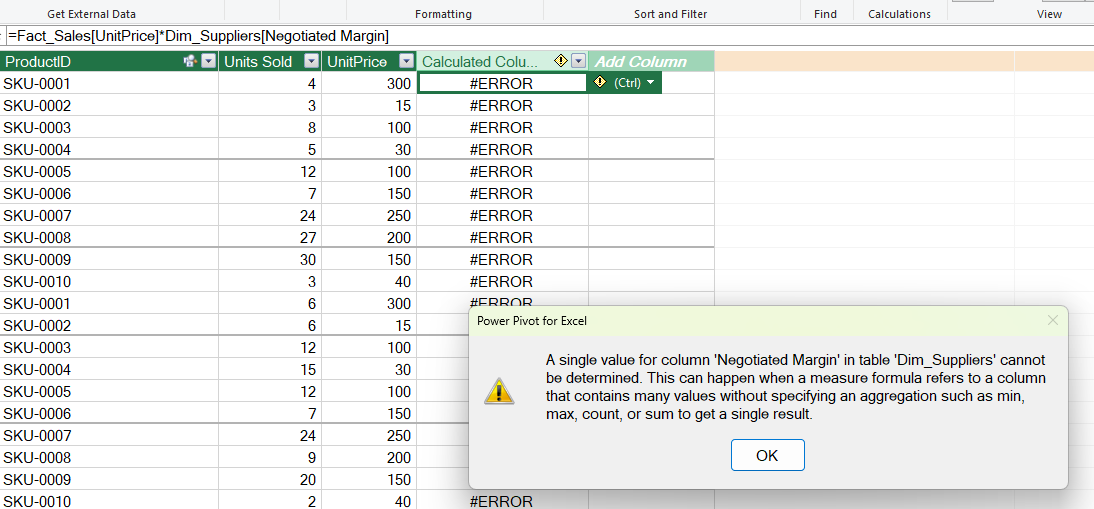
Task: Select the Units Sold column header
Action: 270,61
